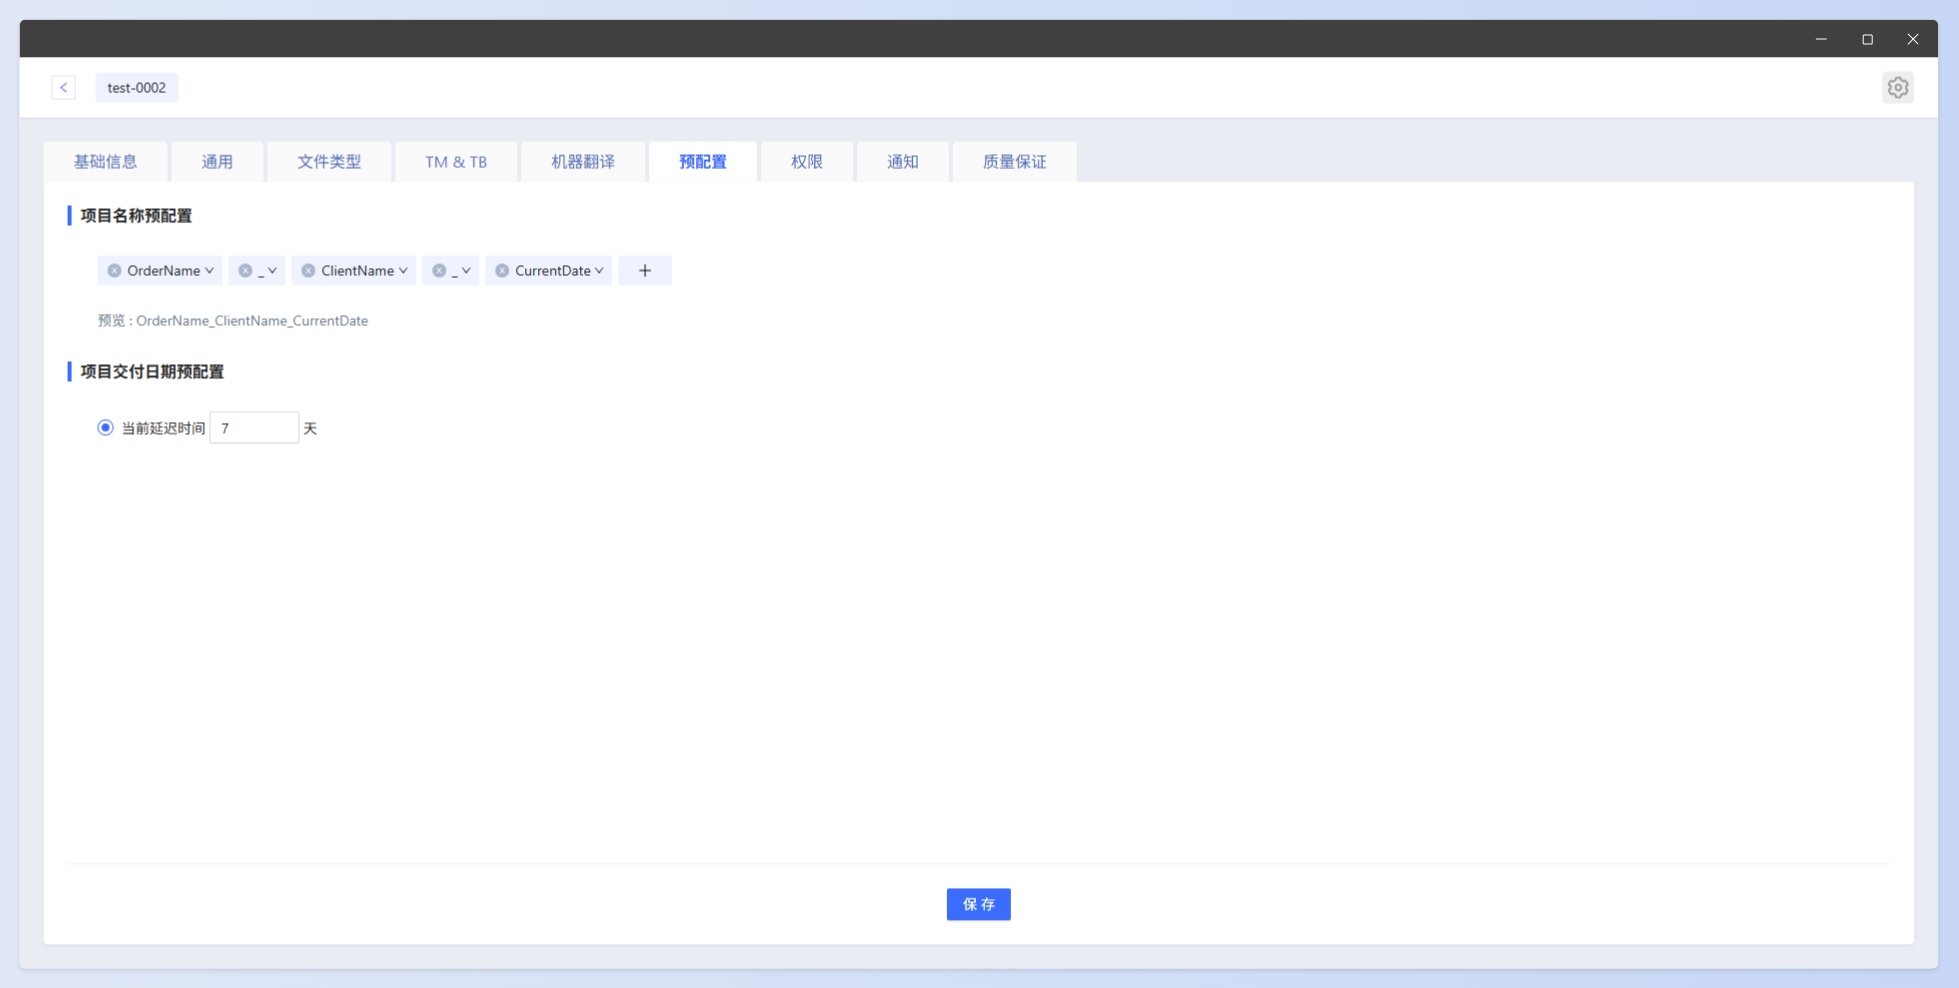The height and width of the screenshot is (988, 1959).
Task: Select the 当前延迟时间 radio button
Action: tap(105, 427)
